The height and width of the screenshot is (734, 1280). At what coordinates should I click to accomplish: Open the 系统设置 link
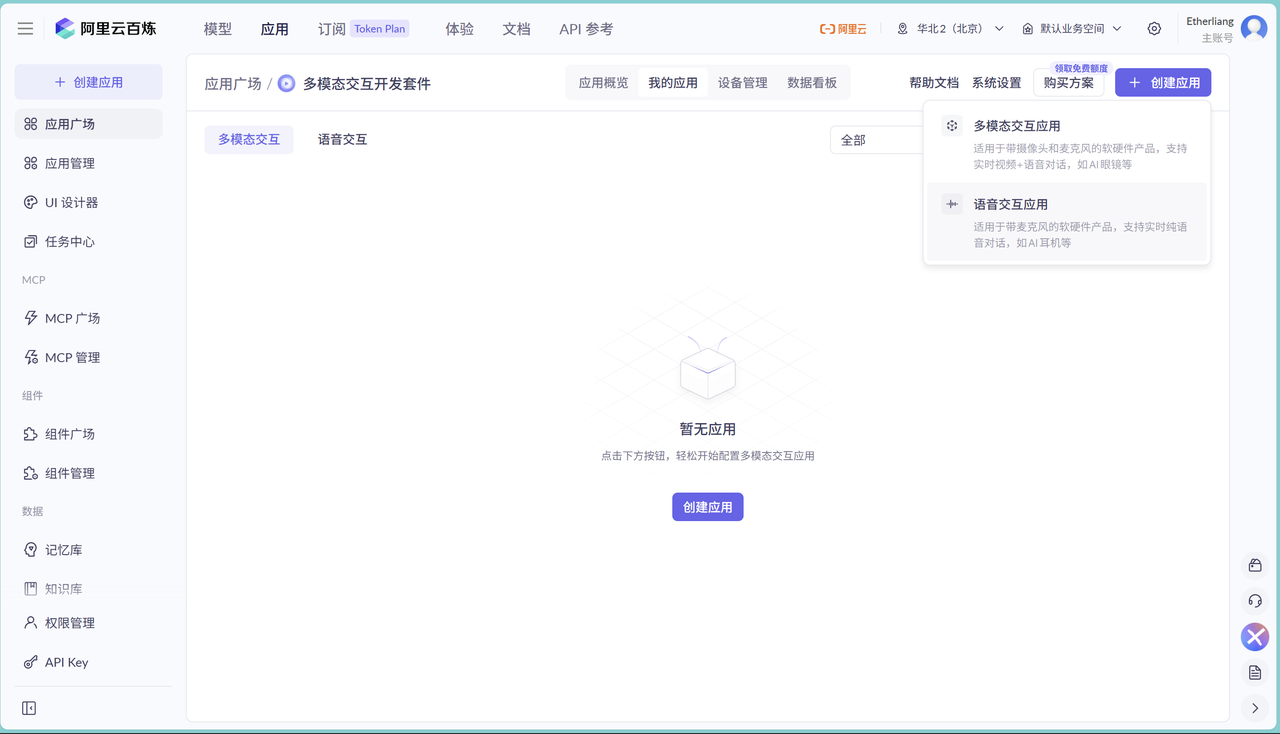997,83
